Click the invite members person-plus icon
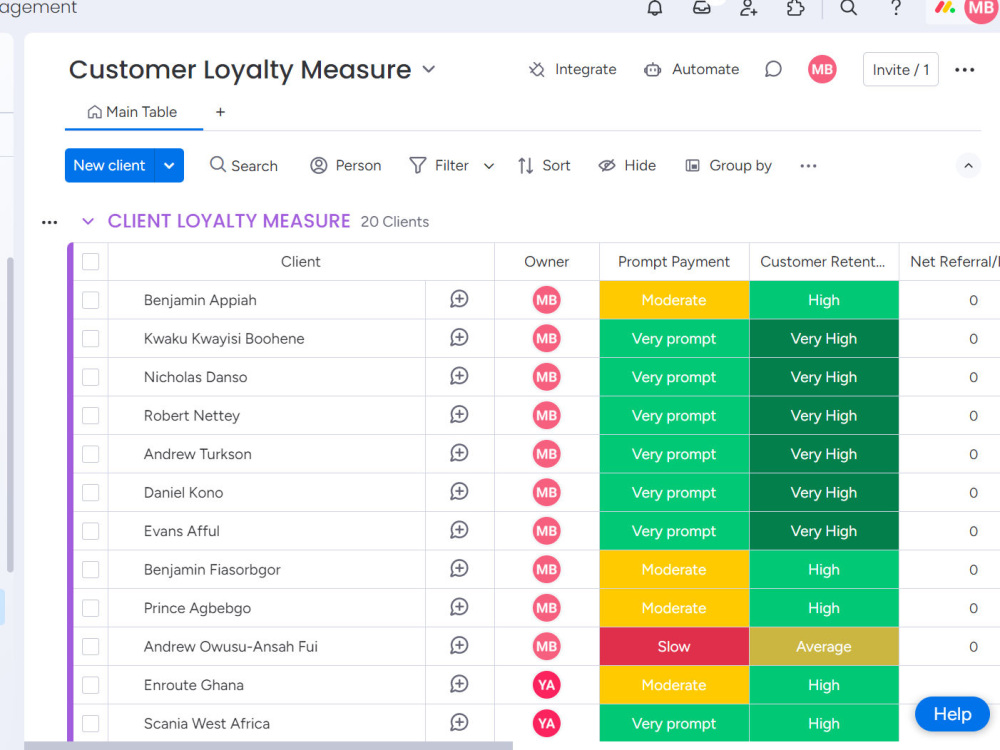This screenshot has width=1000, height=750. 748,8
